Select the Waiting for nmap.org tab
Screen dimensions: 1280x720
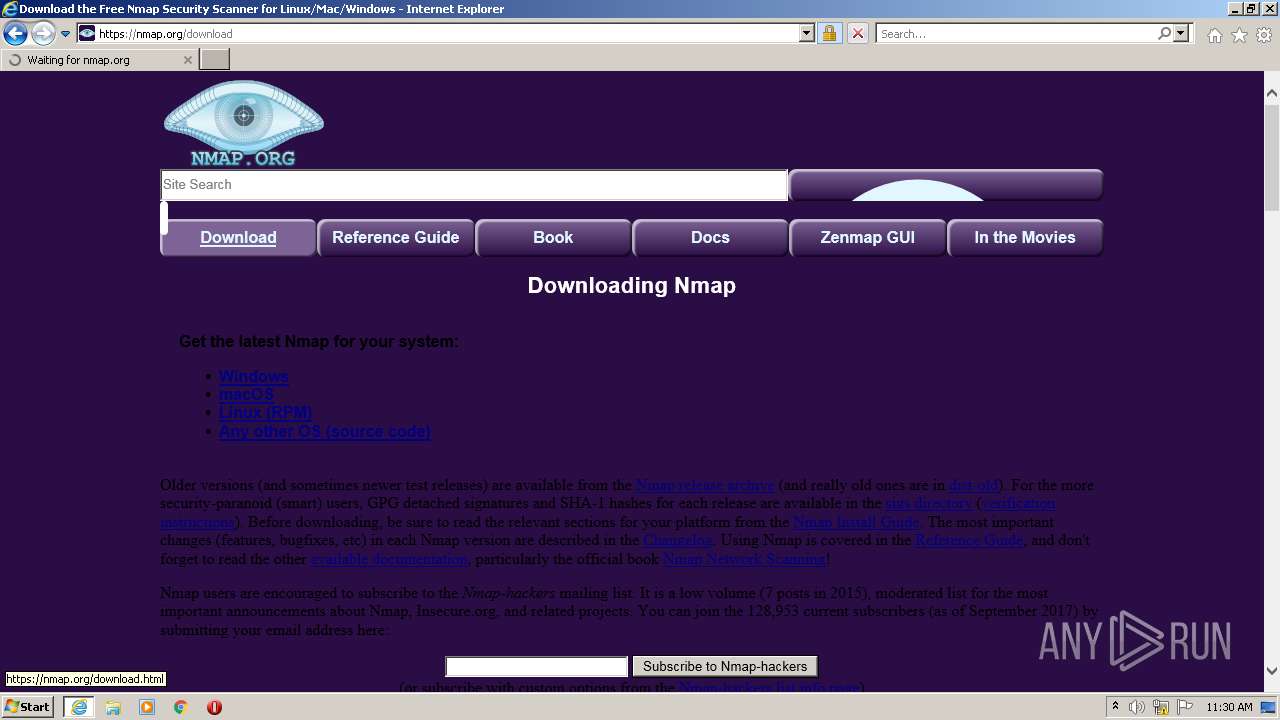pyautogui.click(x=98, y=60)
